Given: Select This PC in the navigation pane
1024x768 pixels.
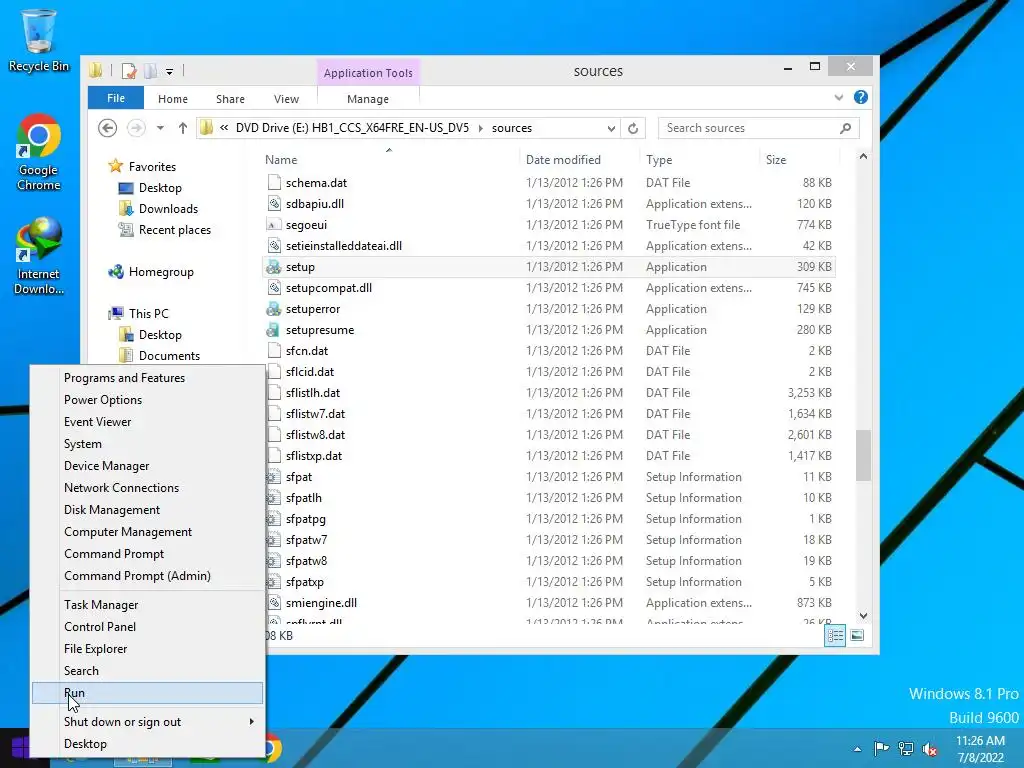Looking at the screenshot, I should 148,313.
